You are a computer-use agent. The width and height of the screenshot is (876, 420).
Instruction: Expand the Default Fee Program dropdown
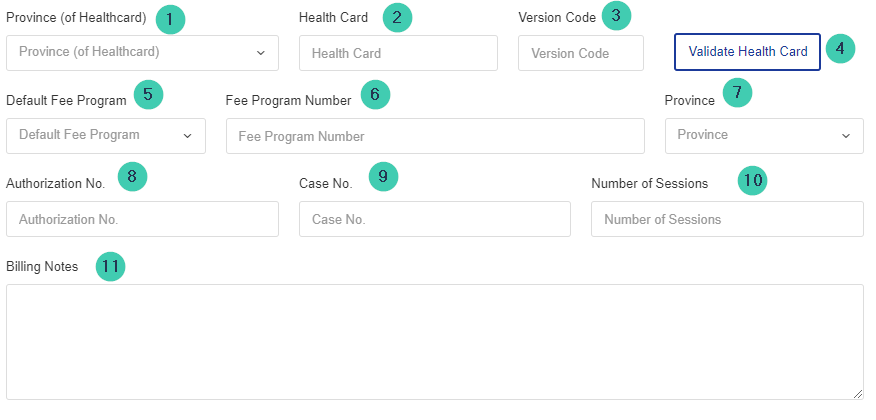coord(106,136)
